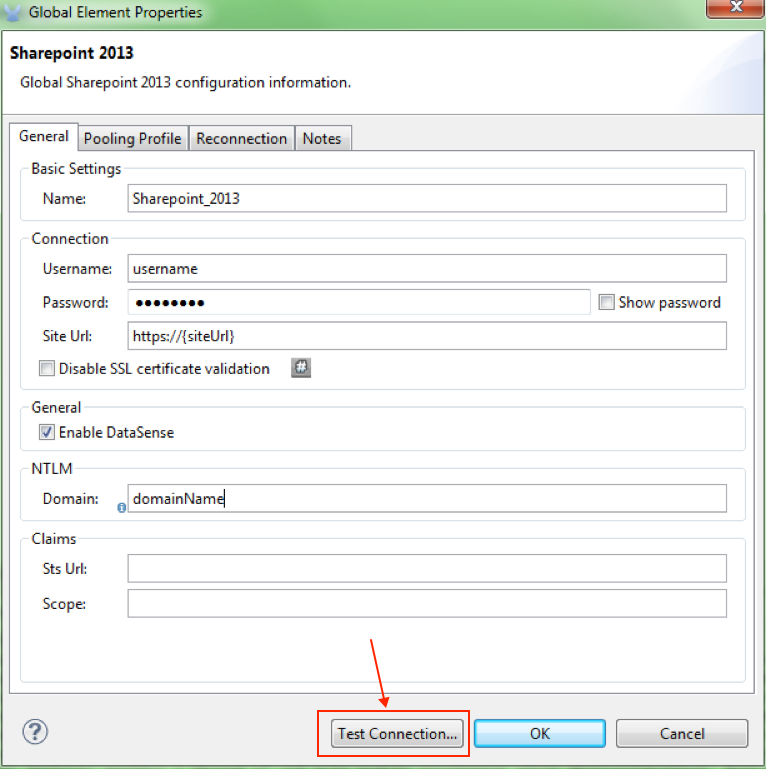Click the Cancel button

click(x=682, y=733)
